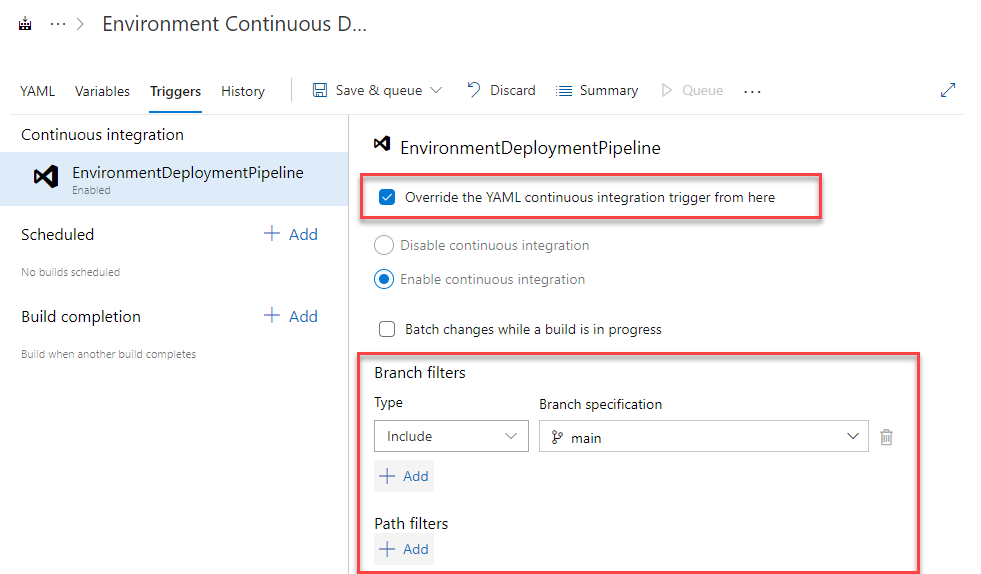Click the pipelines icon in breadcrumb
981x574 pixels.
coord(25,24)
